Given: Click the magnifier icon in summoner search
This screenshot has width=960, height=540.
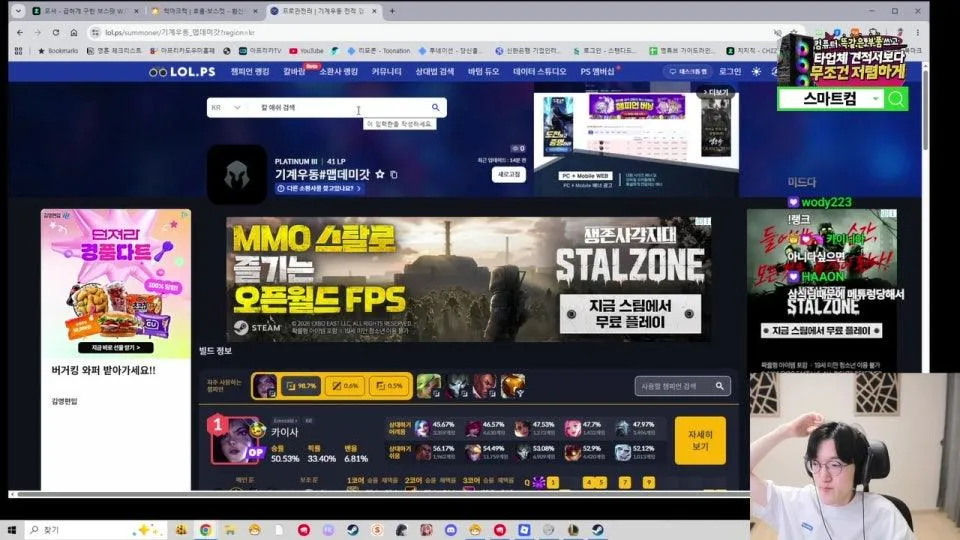Looking at the screenshot, I should [x=436, y=107].
